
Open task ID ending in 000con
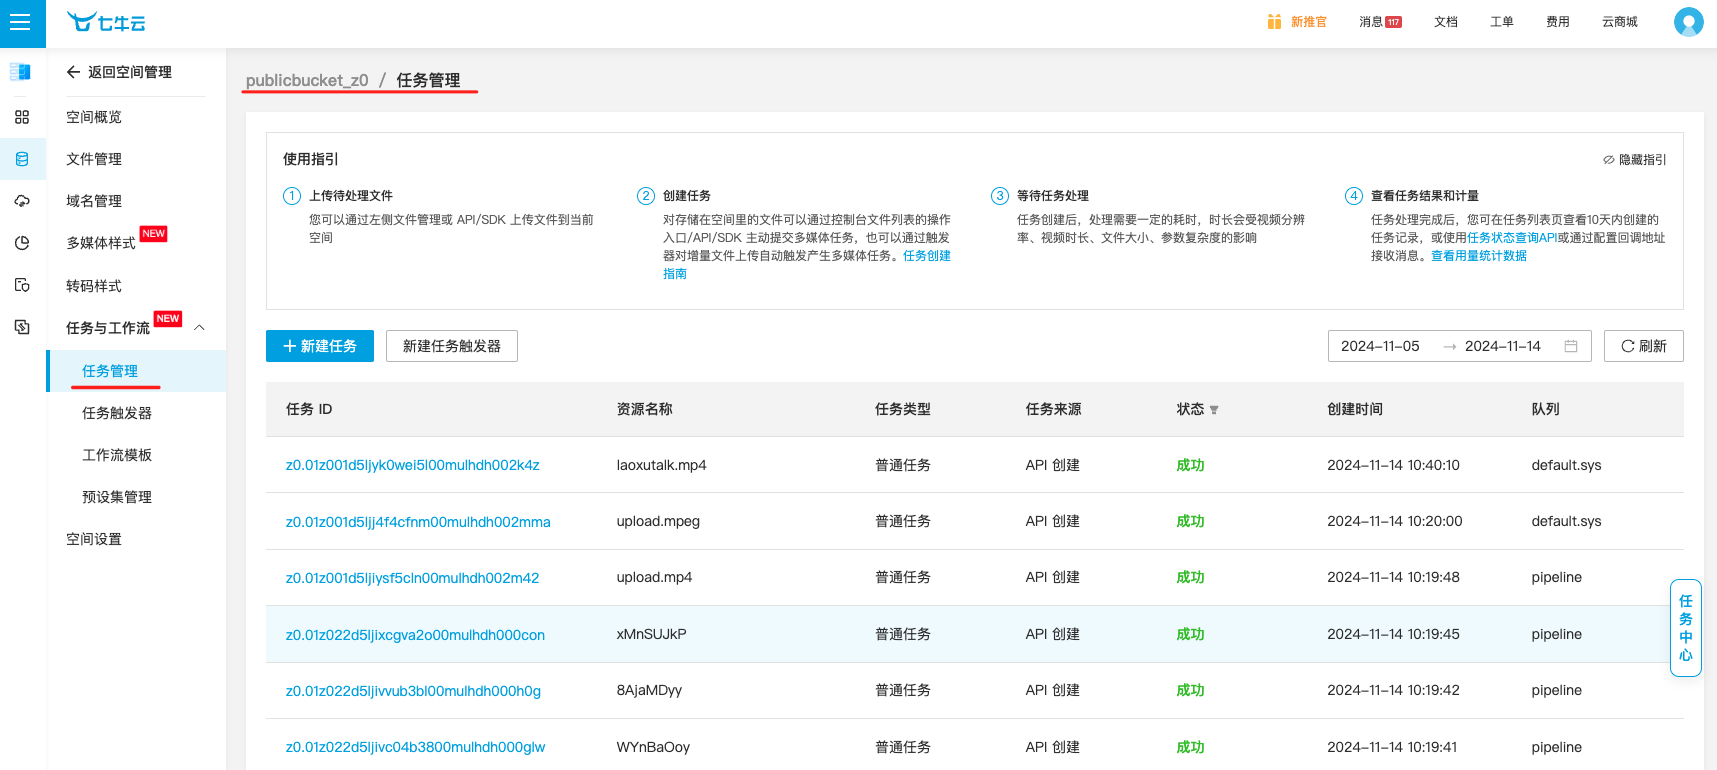pyautogui.click(x=415, y=635)
